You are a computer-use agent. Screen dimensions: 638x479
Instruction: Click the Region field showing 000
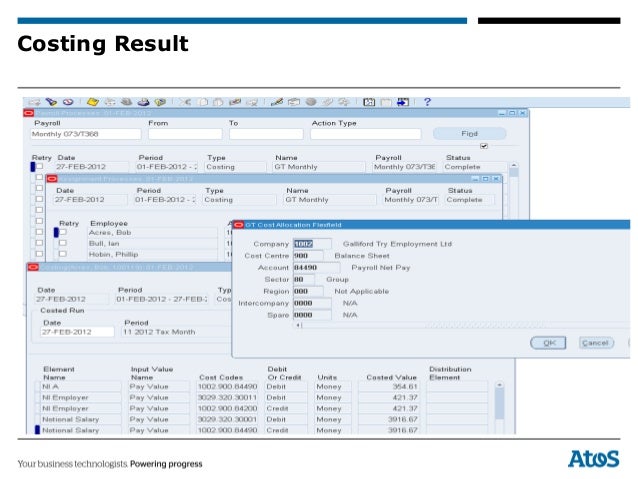(308, 291)
